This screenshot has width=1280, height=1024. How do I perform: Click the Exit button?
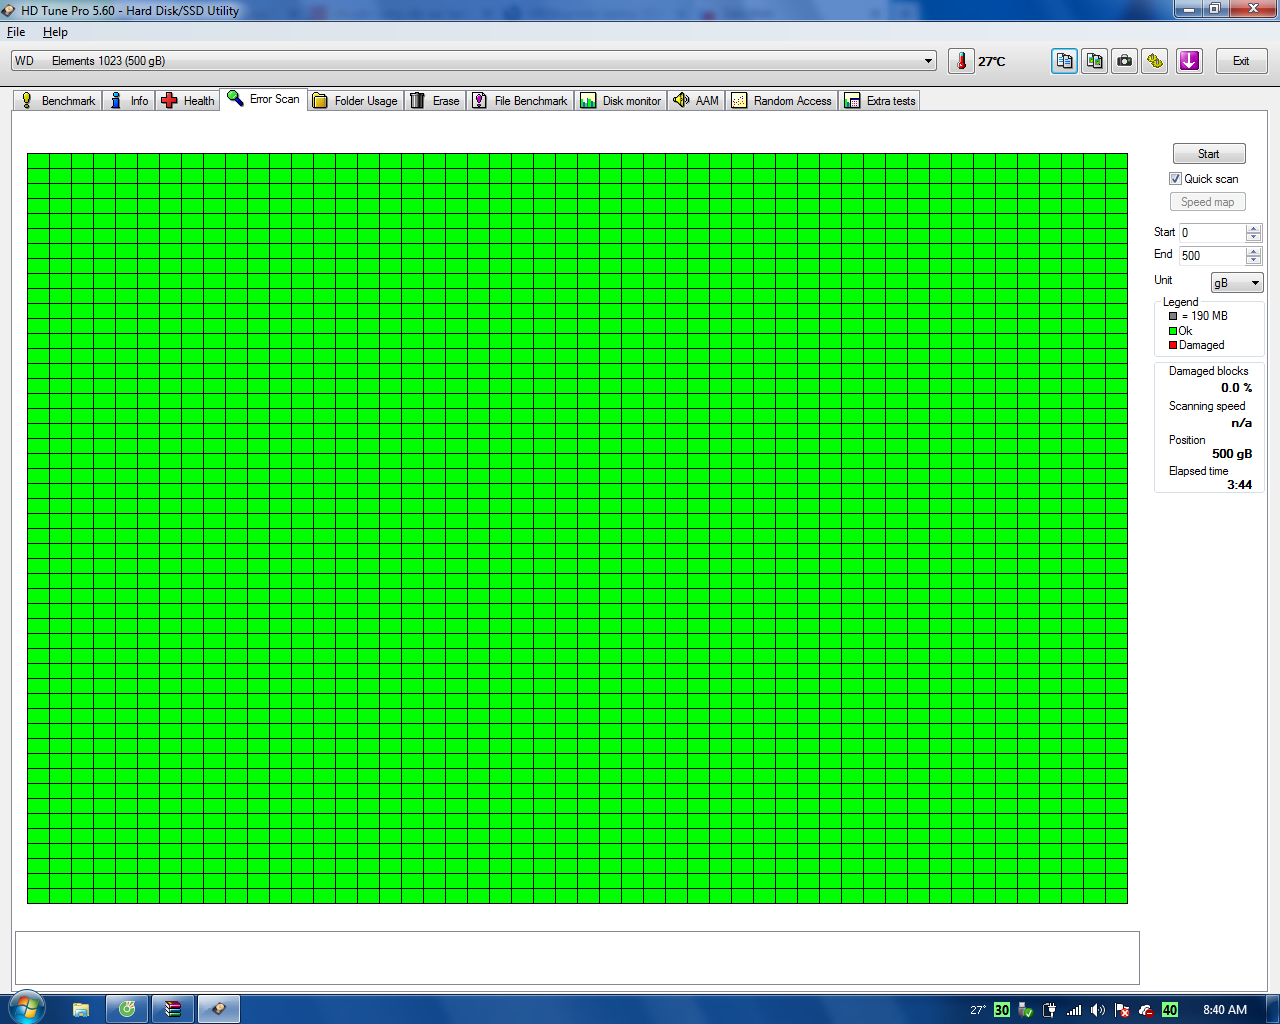[x=1240, y=61]
